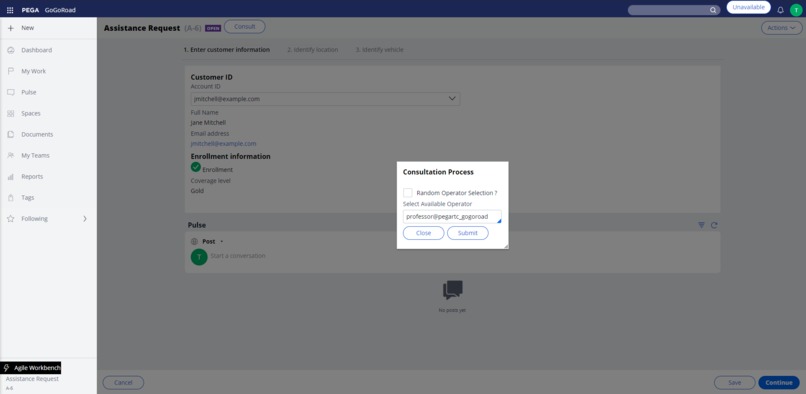Click the Pulse chat icon in sidebar
The height and width of the screenshot is (394, 806).
(x=11, y=93)
